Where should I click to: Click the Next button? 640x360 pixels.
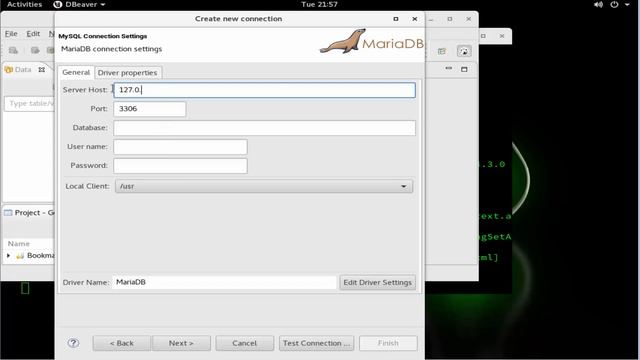coord(181,343)
